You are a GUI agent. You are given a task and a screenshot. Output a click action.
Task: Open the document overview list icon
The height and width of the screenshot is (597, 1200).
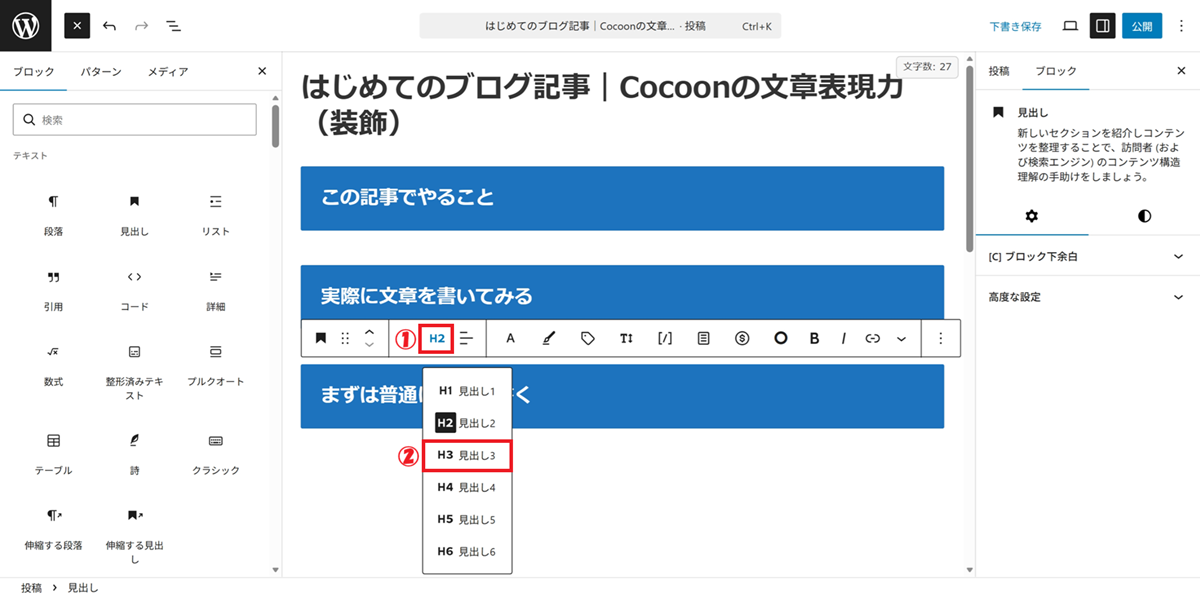click(173, 26)
